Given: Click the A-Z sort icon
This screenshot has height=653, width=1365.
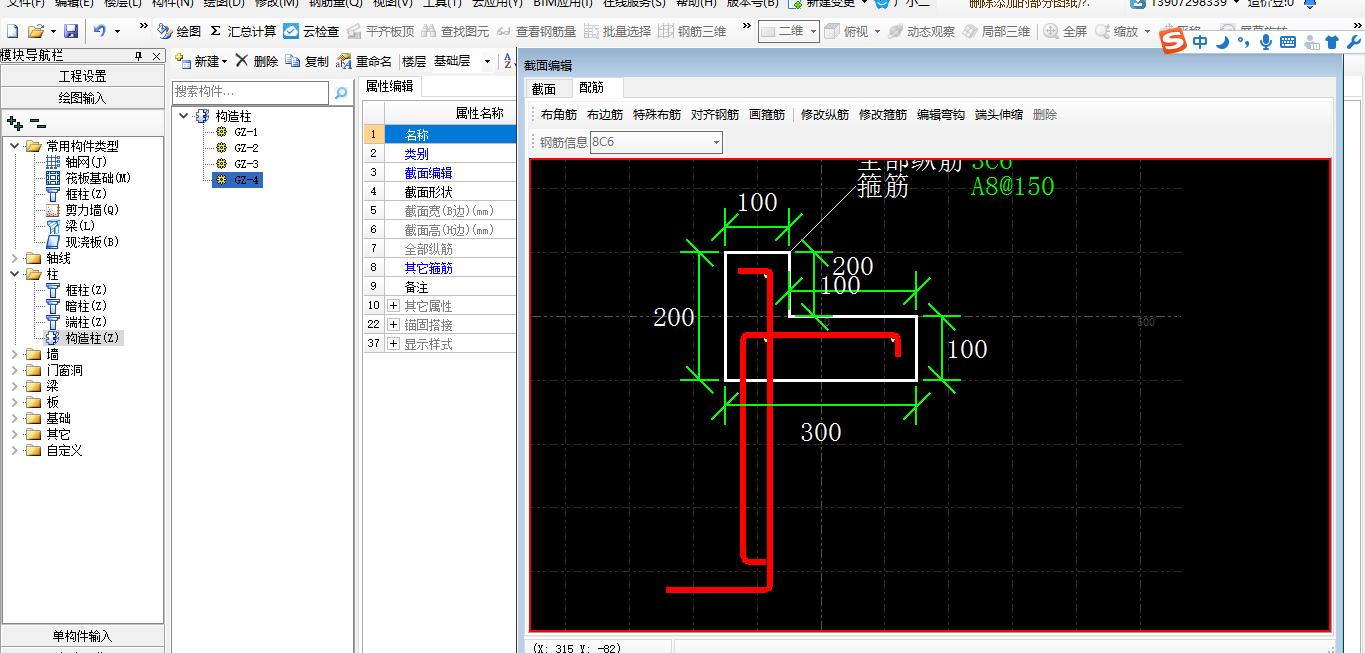Looking at the screenshot, I should click(509, 61).
